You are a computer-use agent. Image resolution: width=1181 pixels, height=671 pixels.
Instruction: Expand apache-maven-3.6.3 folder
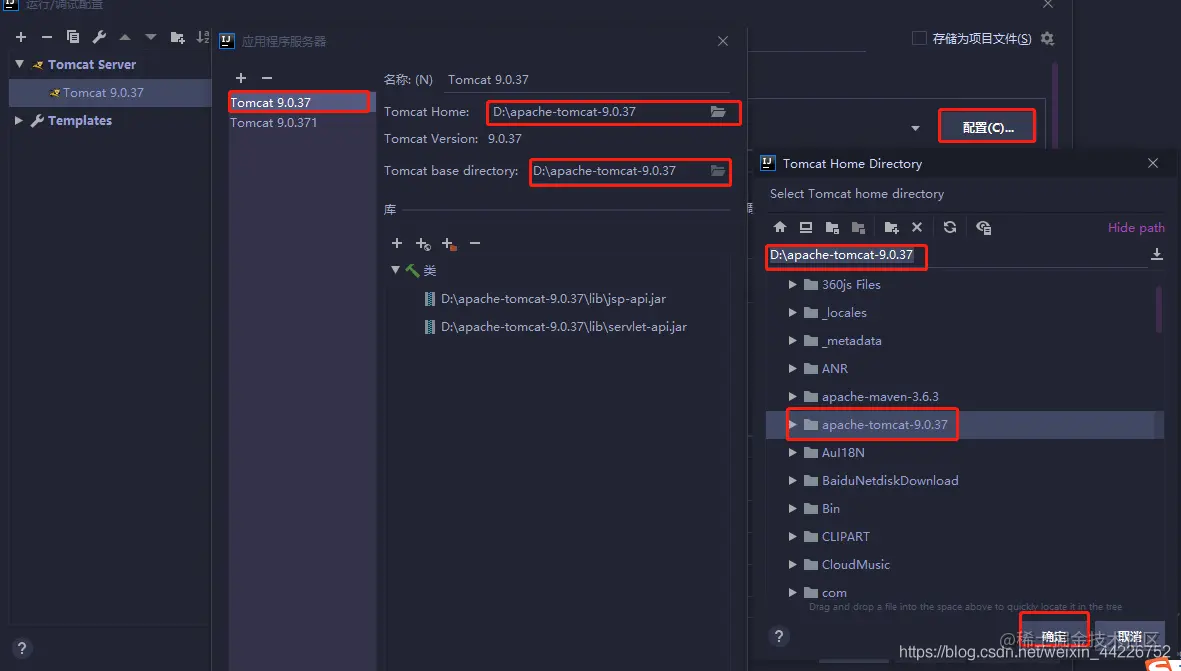[792, 396]
